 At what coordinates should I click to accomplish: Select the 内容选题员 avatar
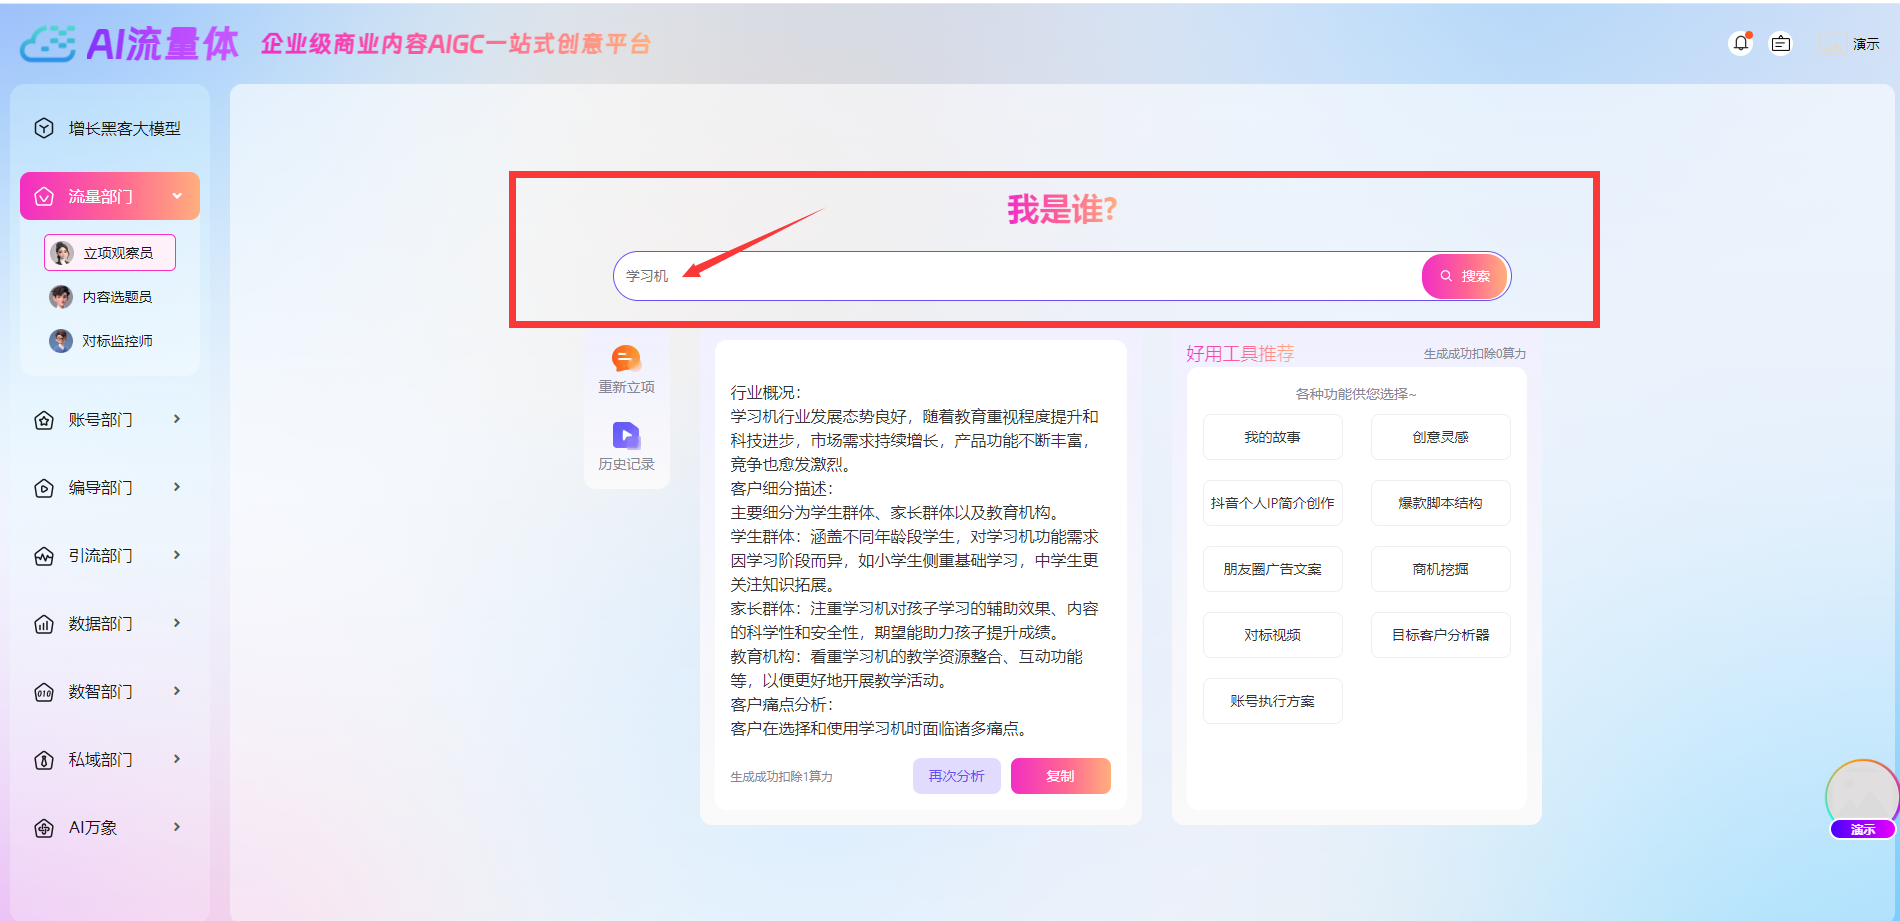pos(61,296)
